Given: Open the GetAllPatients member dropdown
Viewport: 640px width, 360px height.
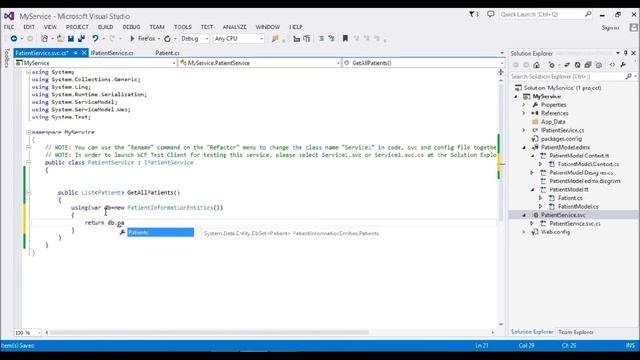Looking at the screenshot, I should click(423, 63).
